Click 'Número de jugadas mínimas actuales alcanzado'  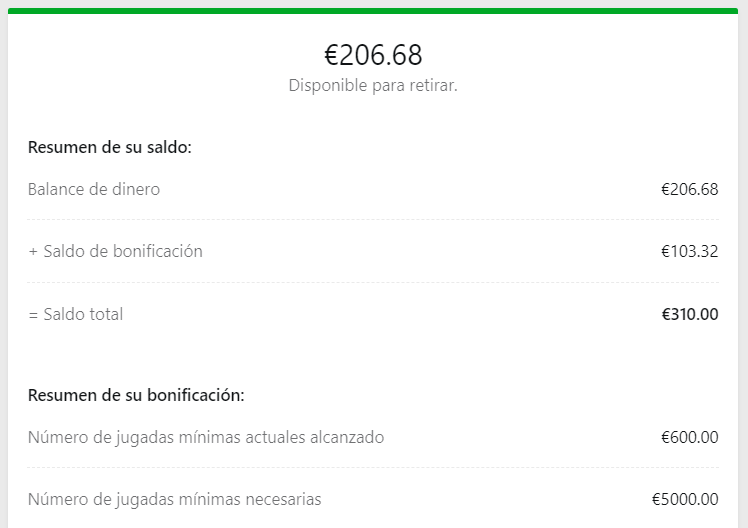point(206,437)
